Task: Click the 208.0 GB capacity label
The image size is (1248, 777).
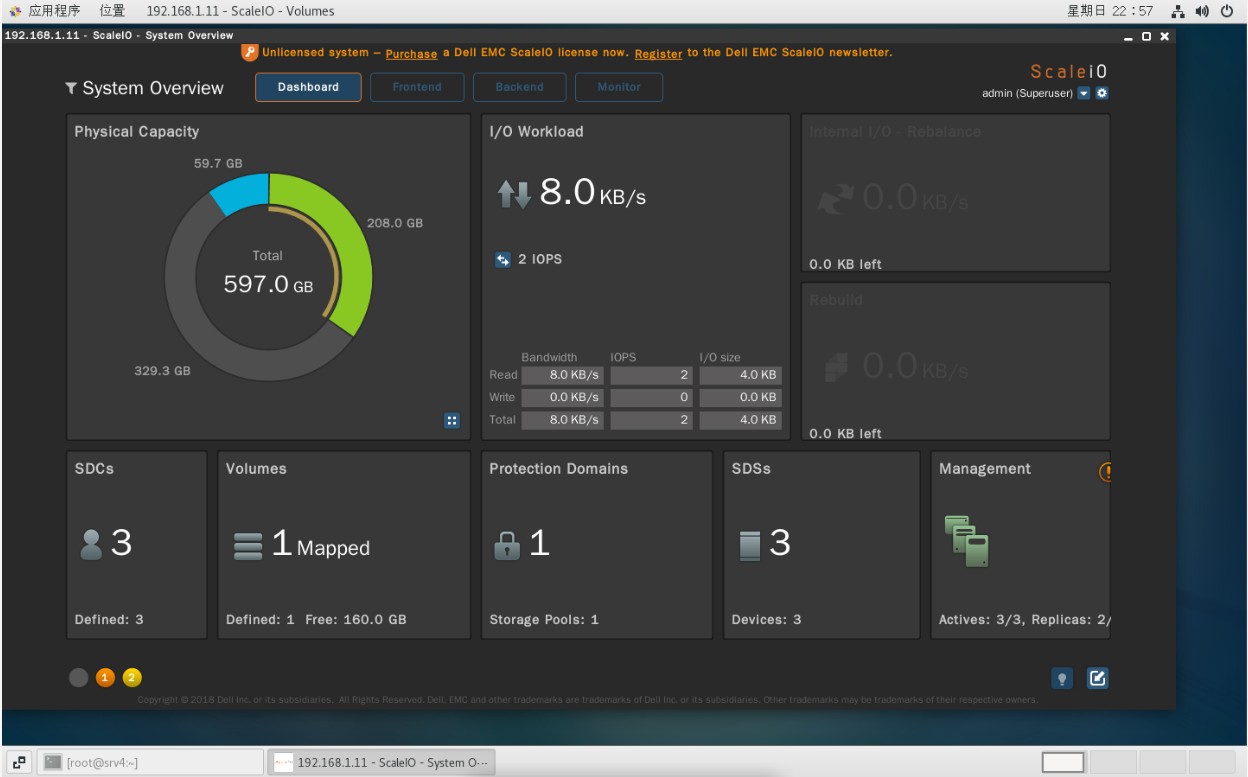Action: 395,223
